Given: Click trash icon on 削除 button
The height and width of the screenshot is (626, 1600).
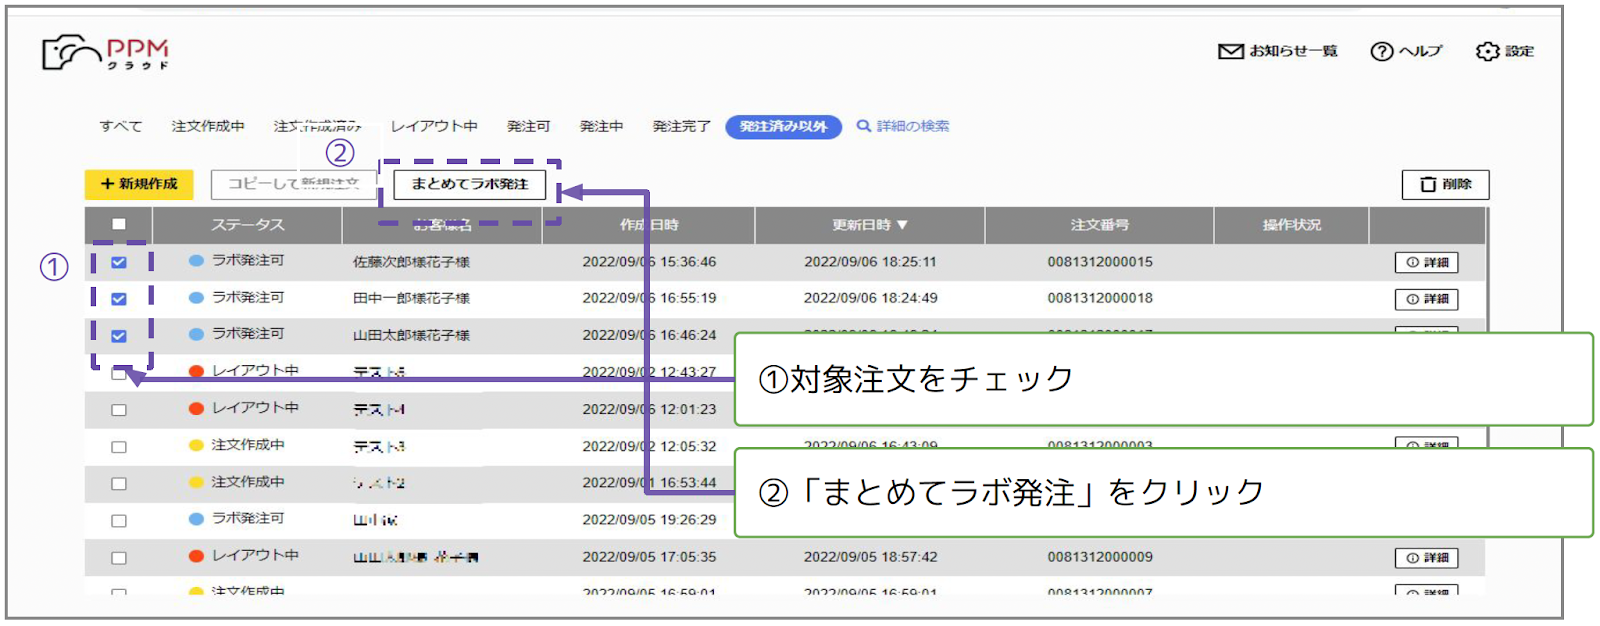Looking at the screenshot, I should tap(1428, 184).
